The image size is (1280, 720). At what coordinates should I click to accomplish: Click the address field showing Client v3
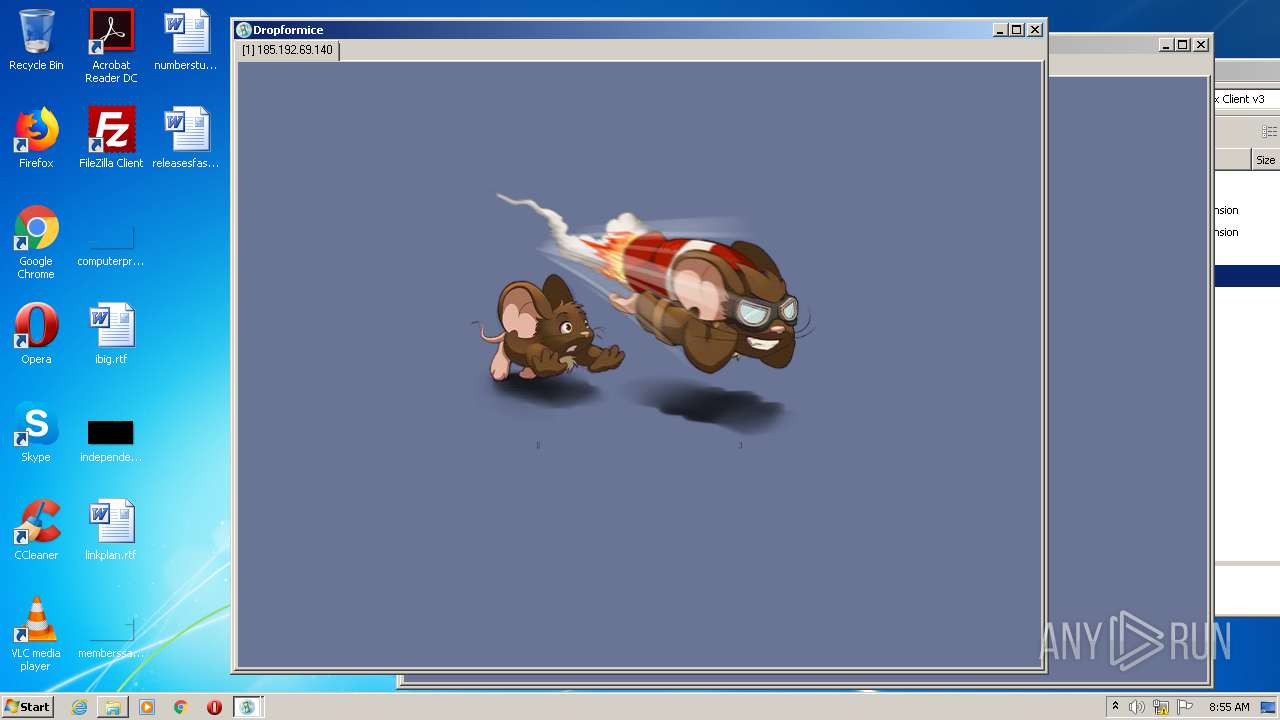click(x=1247, y=99)
